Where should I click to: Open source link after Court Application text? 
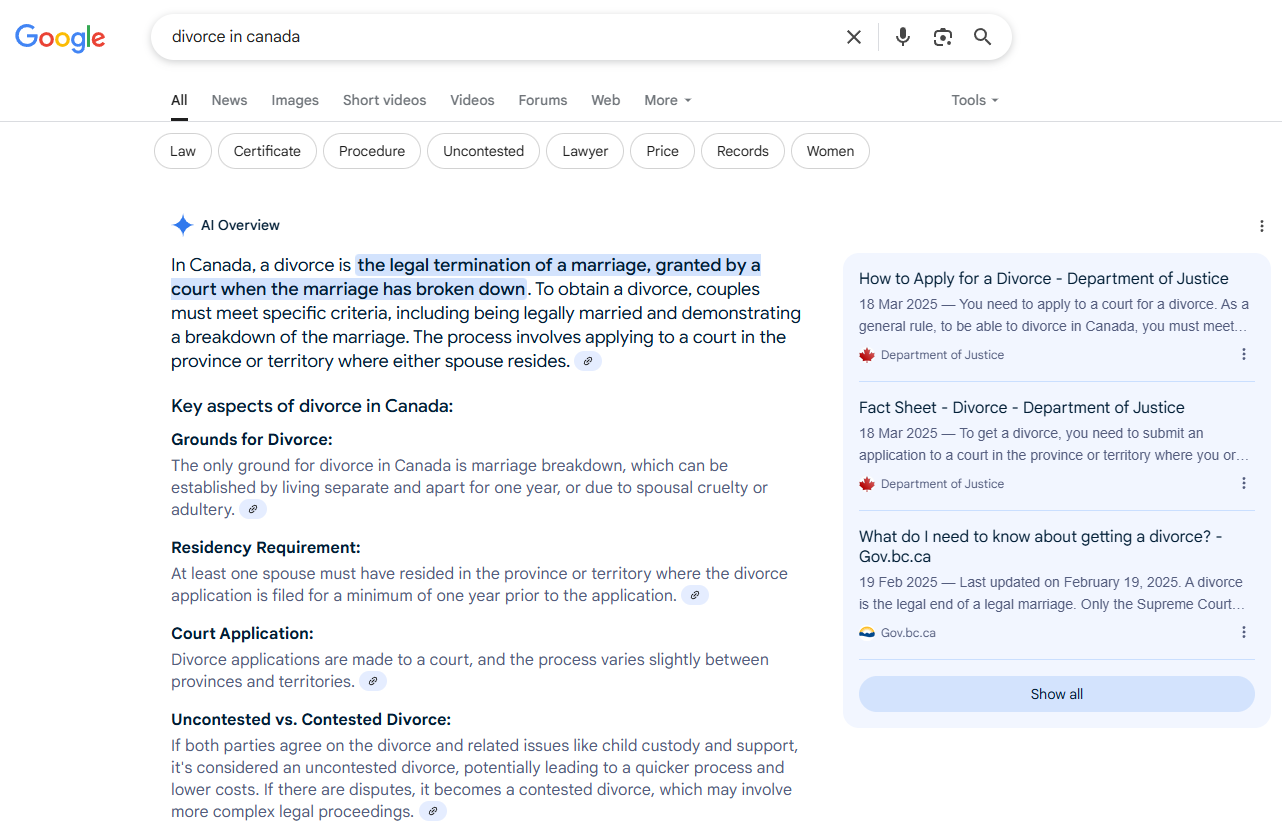373,681
